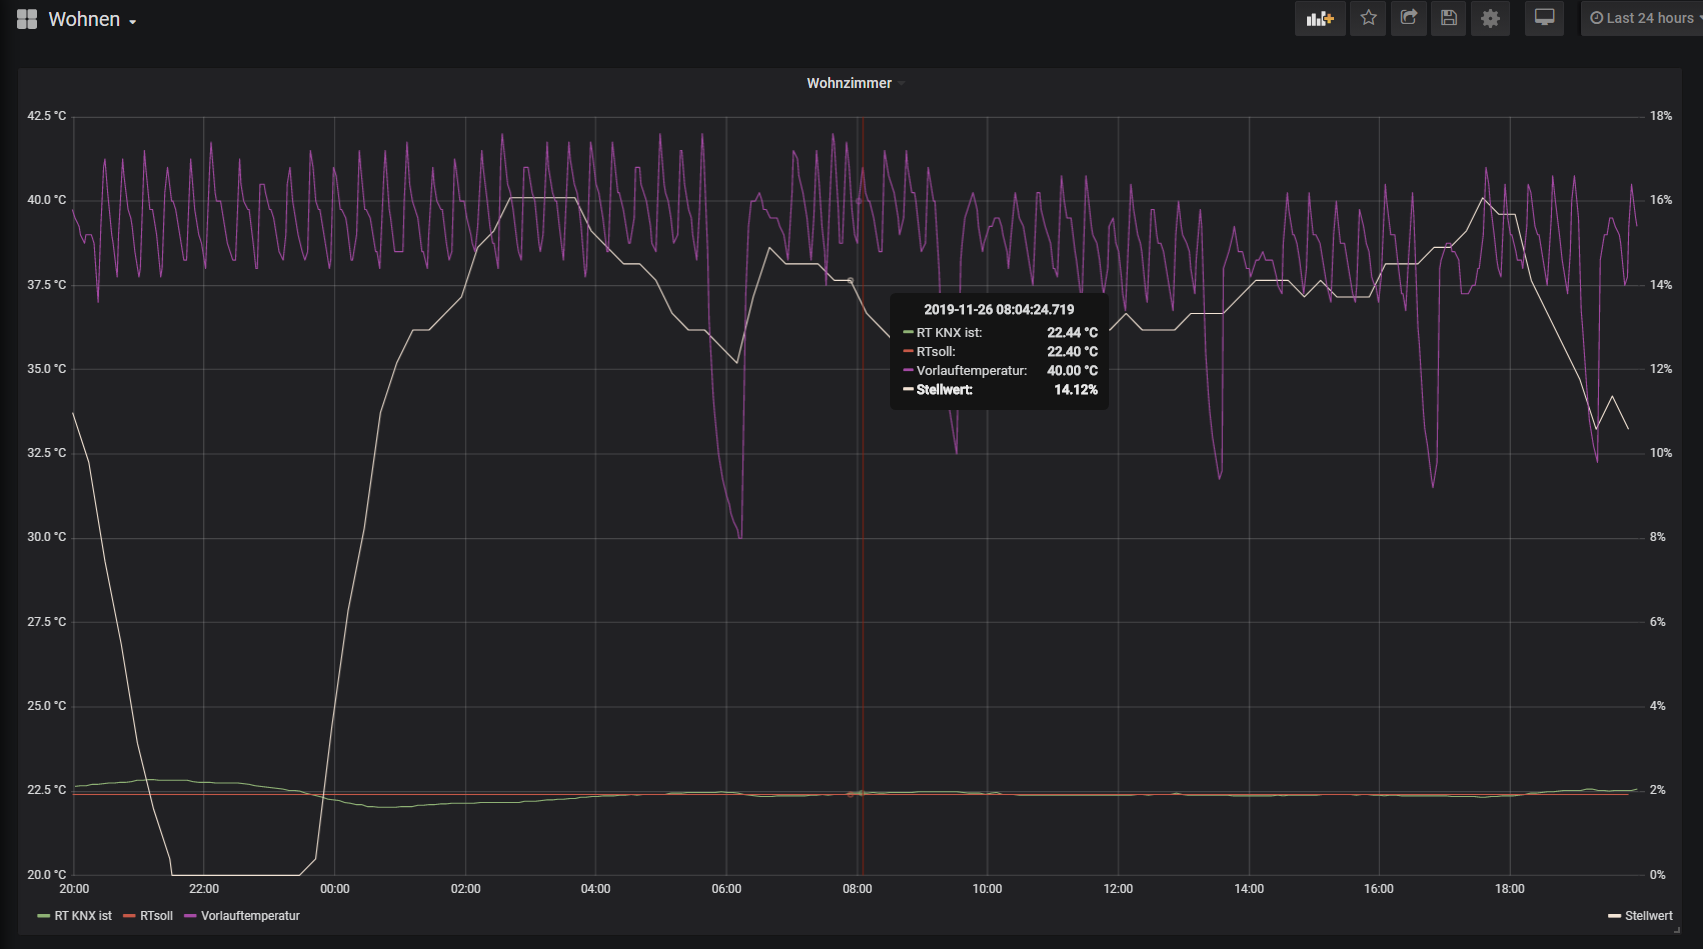Image resolution: width=1703 pixels, height=949 pixels.
Task: Open dashboard settings gear
Action: 1490,18
